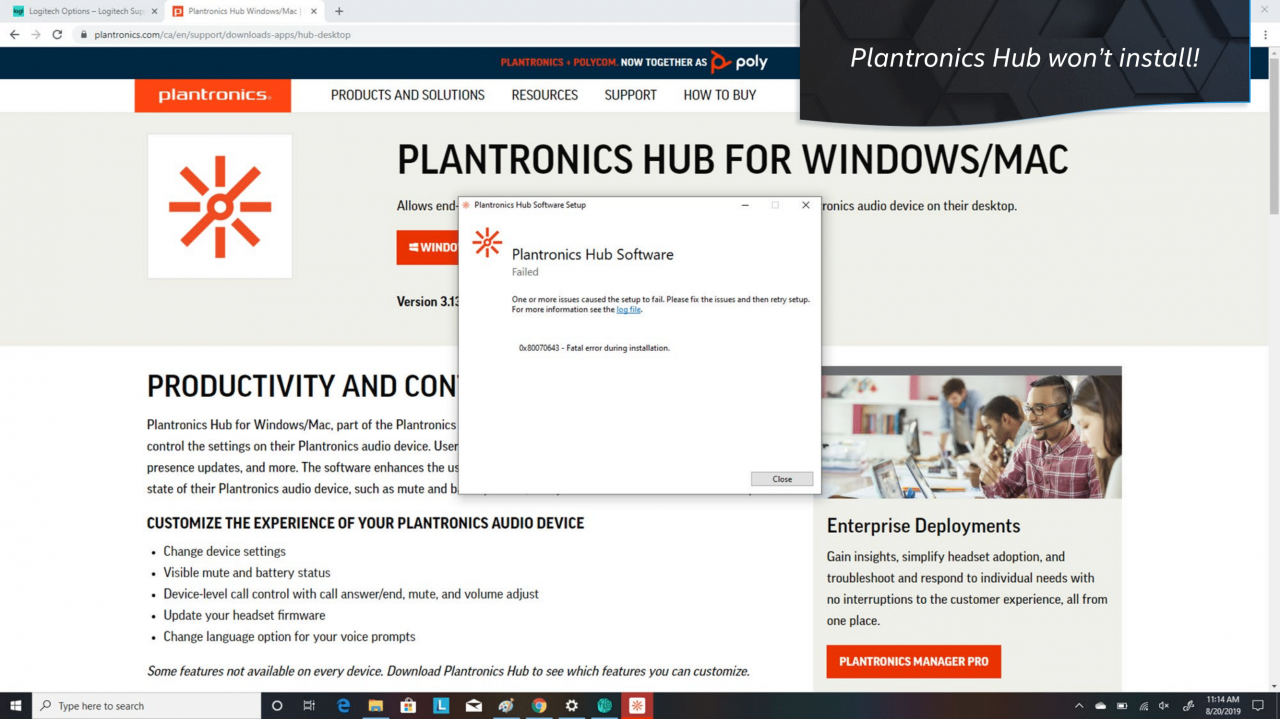The image size is (1280, 719).
Task: Open the Resources menu
Action: point(545,95)
